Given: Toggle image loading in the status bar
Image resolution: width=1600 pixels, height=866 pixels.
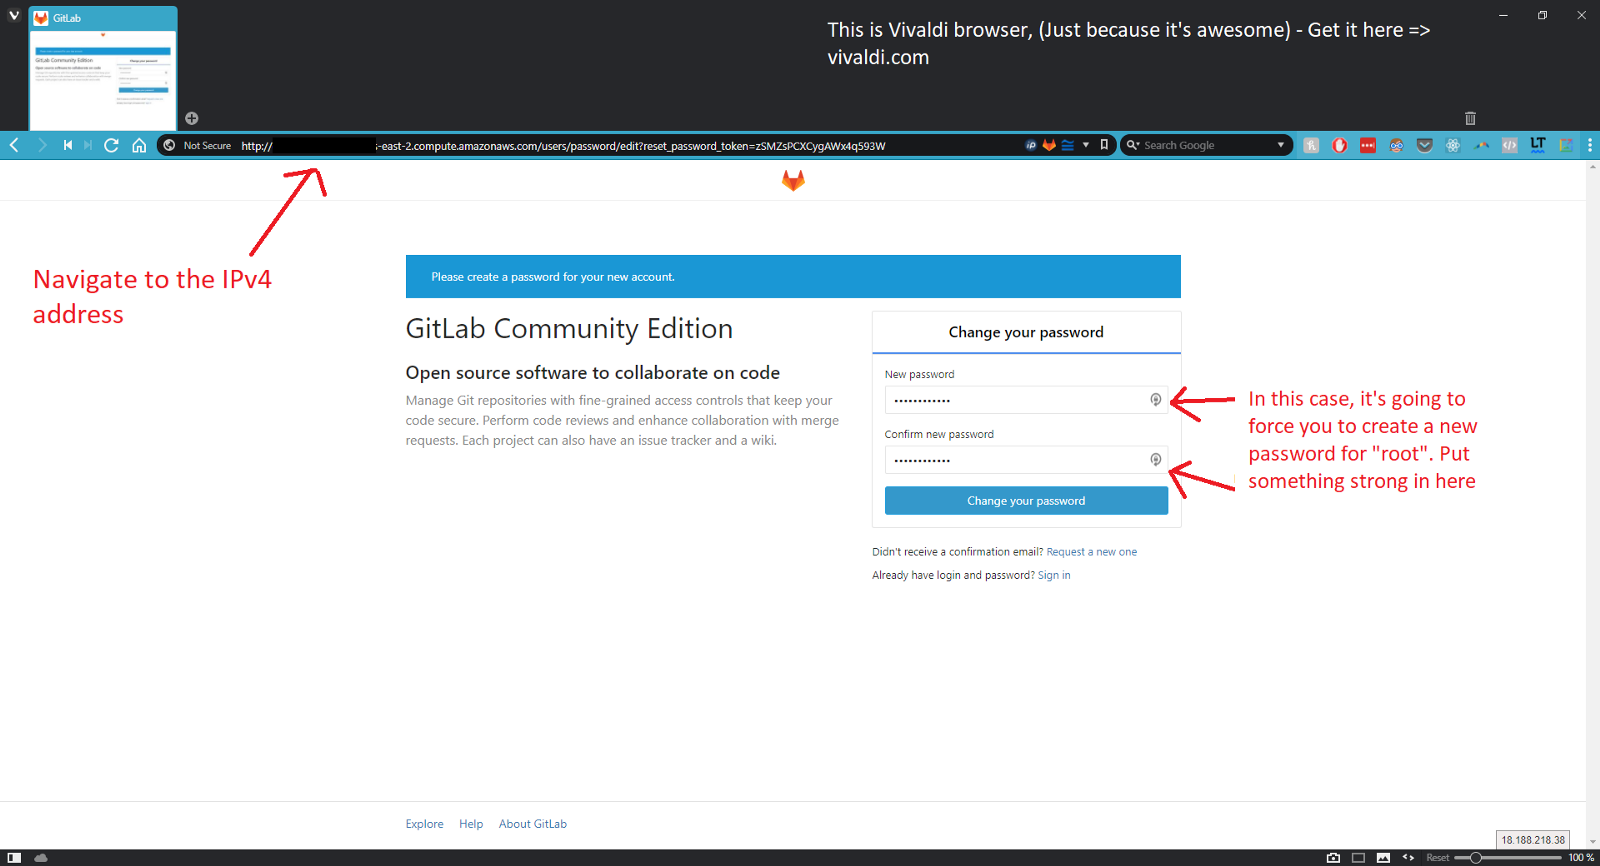Looking at the screenshot, I should coord(1383,858).
